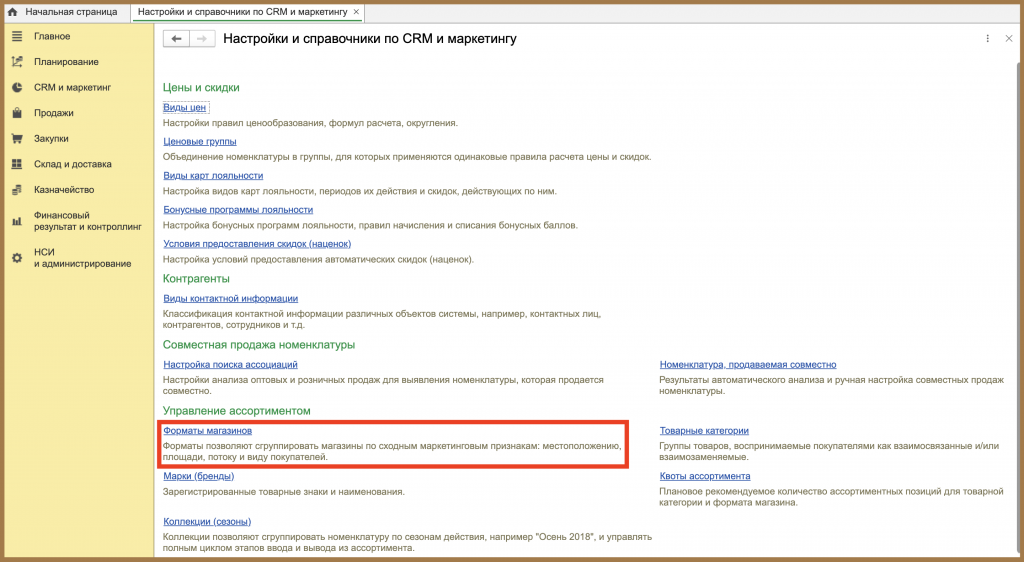Screen dimensions: 1024x562
Task: Open the Коллекции (сезоны) link
Action: pyautogui.click(x=207, y=522)
